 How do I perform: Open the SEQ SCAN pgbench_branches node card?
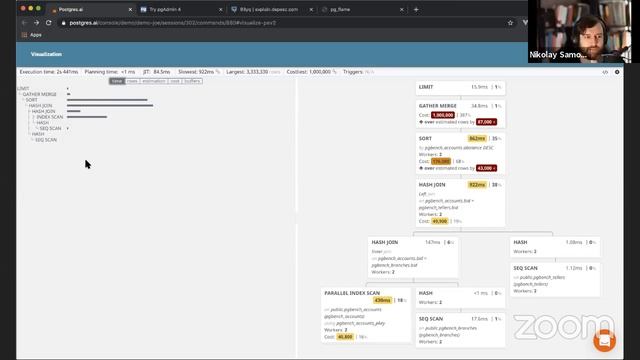click(x=460, y=330)
